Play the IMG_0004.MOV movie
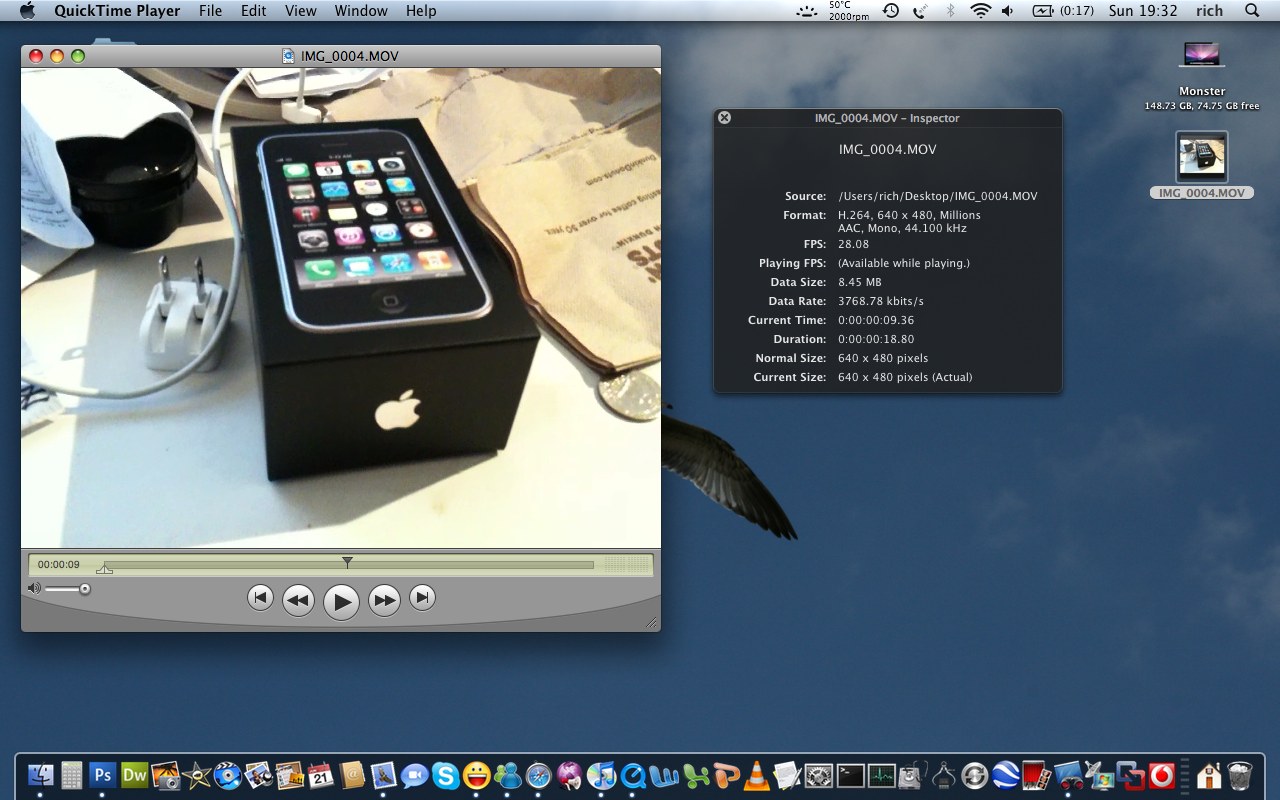The width and height of the screenshot is (1280, 800). [x=341, y=601]
